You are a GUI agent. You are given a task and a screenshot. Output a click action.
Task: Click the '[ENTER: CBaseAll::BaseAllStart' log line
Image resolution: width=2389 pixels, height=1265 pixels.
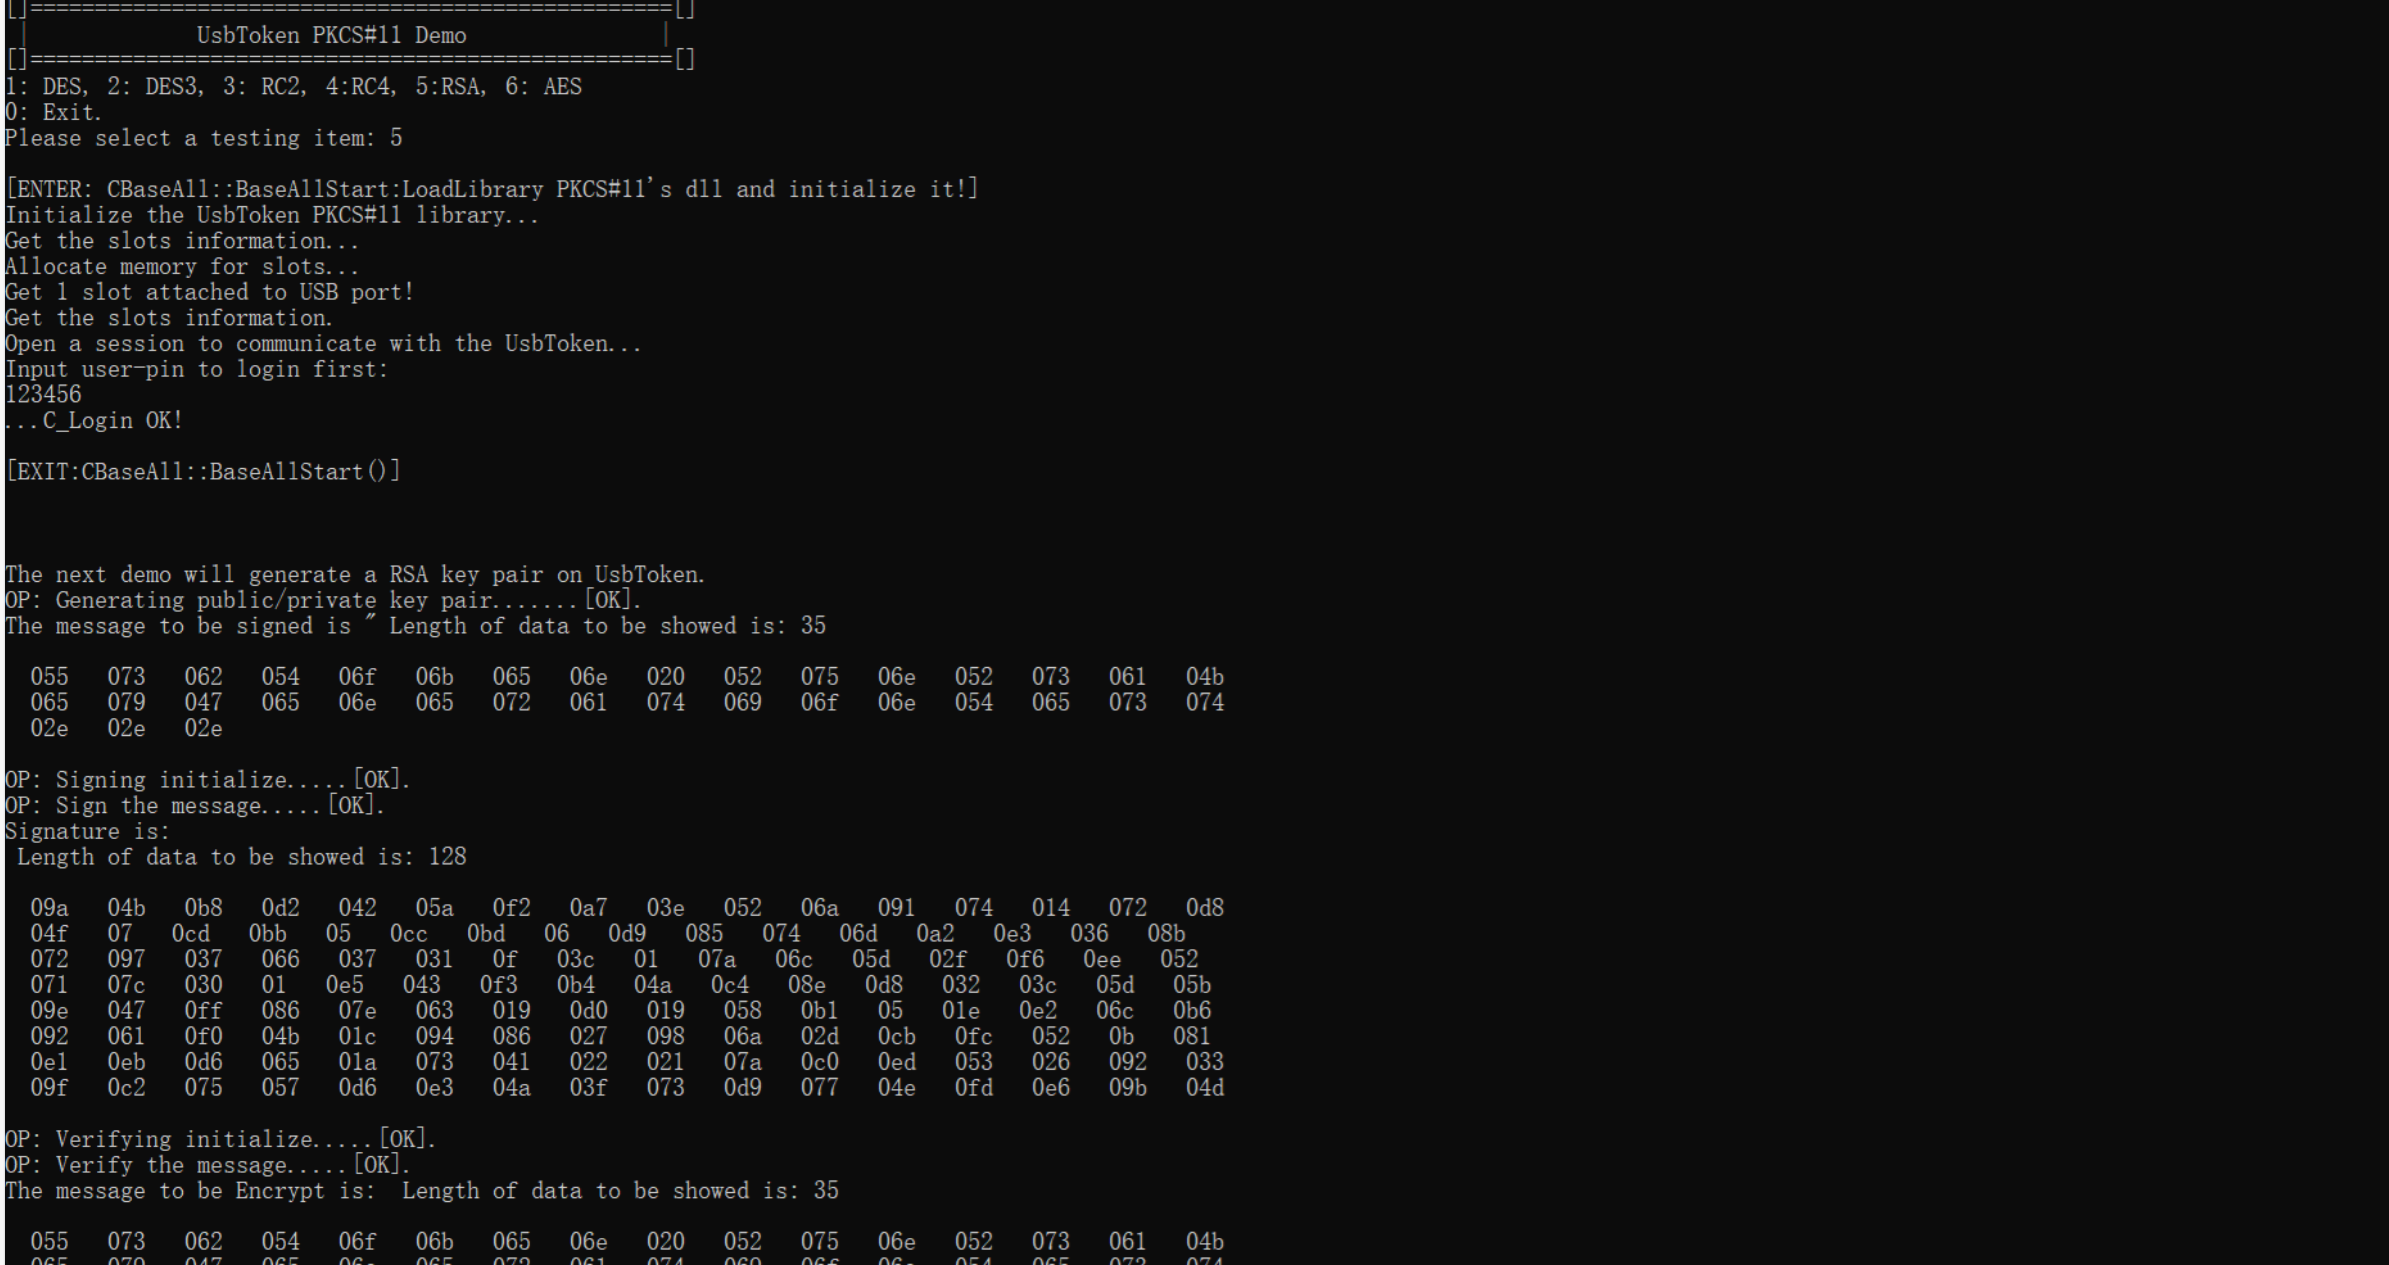(492, 190)
